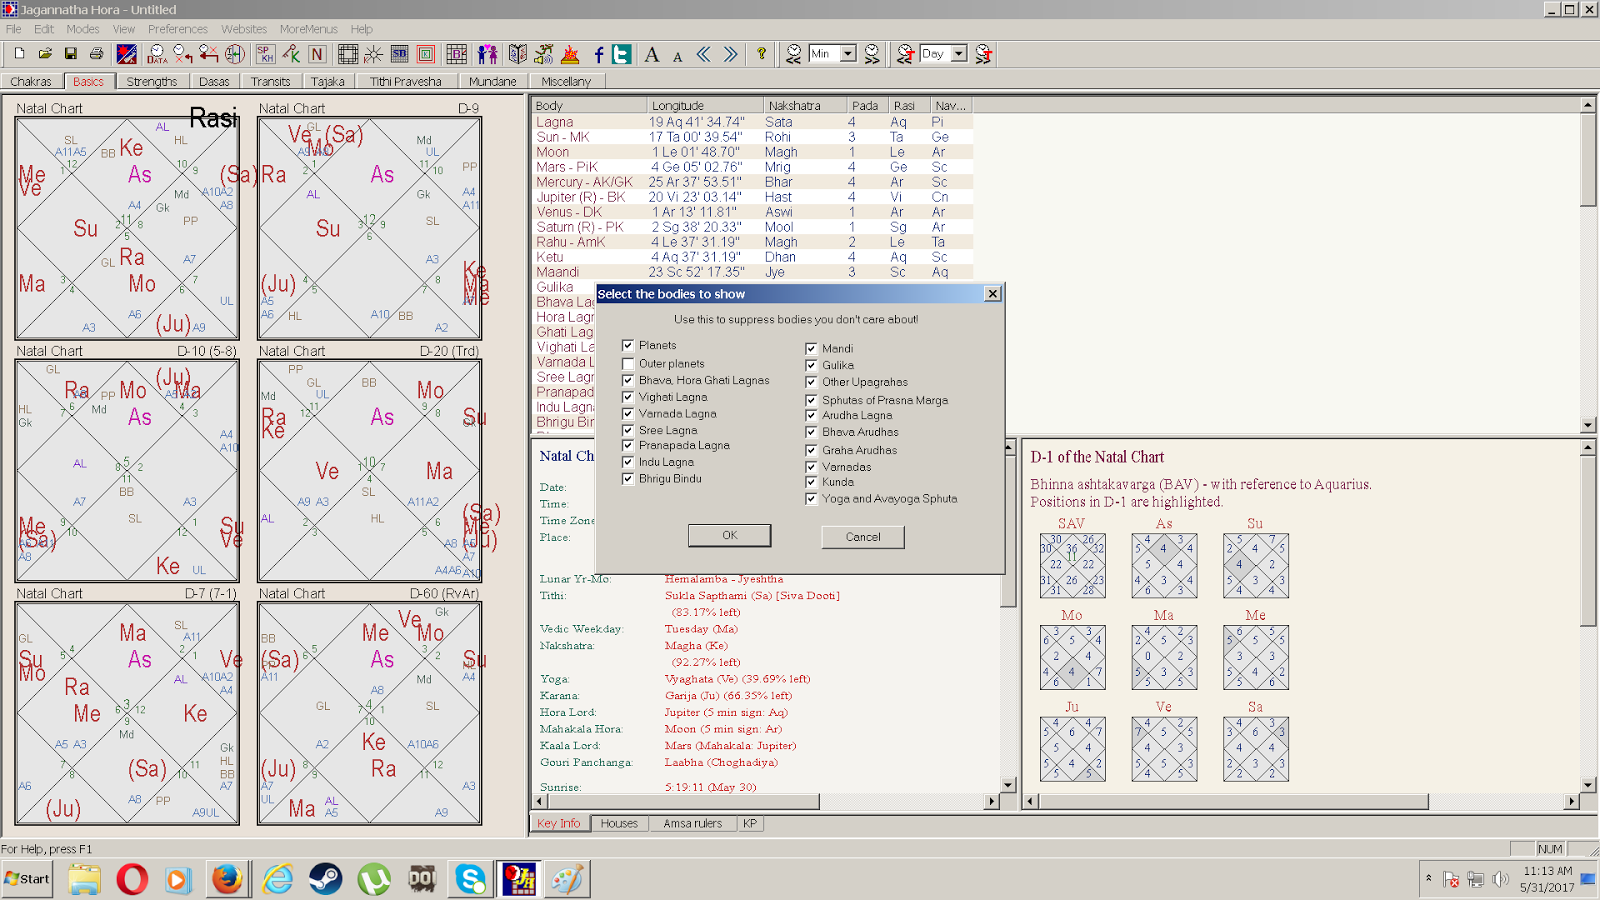Open the File menu

click(14, 29)
